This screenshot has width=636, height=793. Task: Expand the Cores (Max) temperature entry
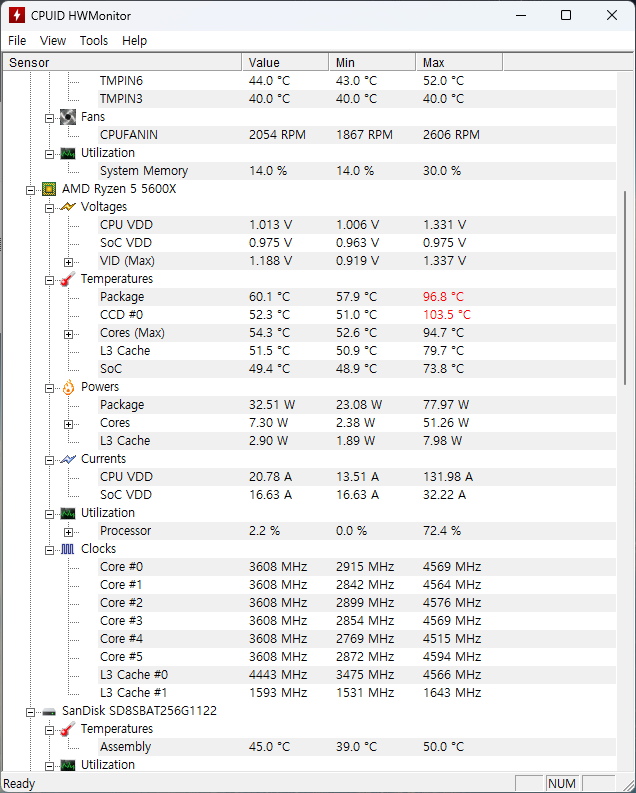tap(69, 333)
